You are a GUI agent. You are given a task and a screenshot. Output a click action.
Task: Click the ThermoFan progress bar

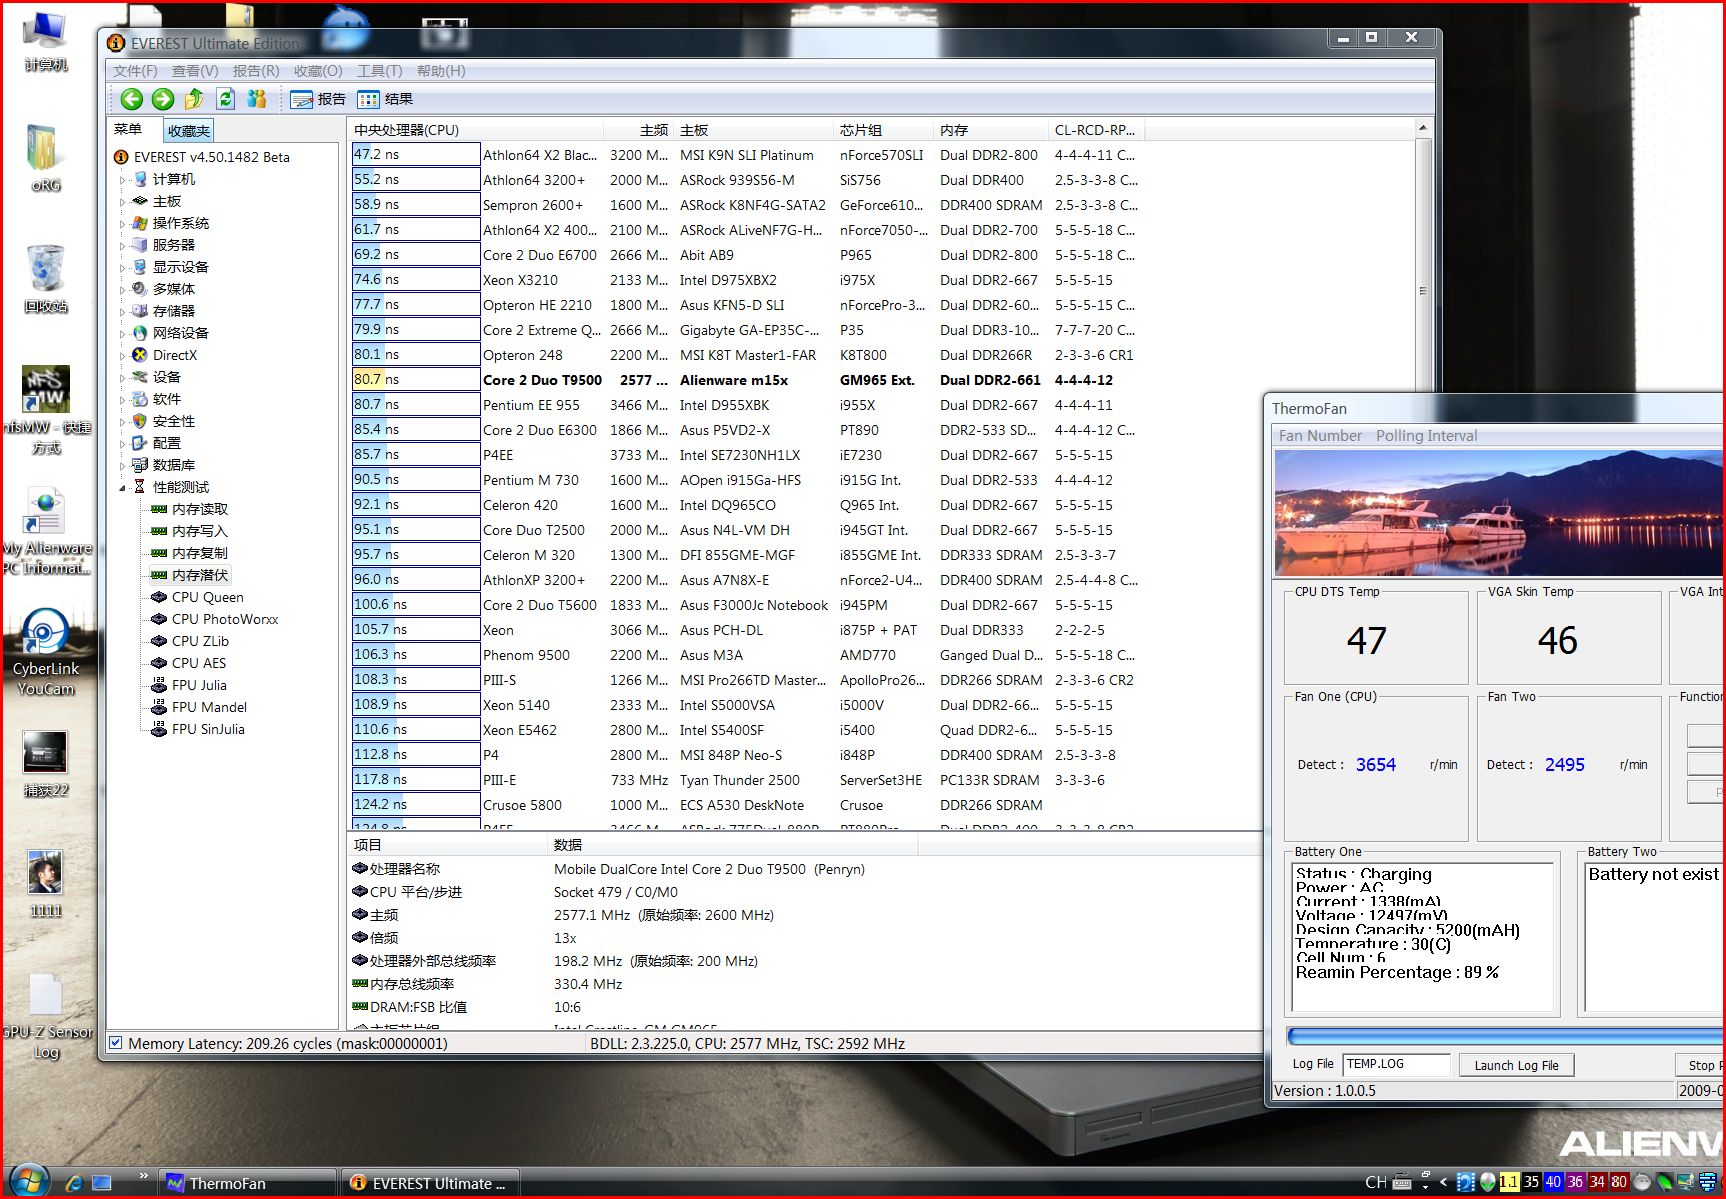(1505, 1036)
